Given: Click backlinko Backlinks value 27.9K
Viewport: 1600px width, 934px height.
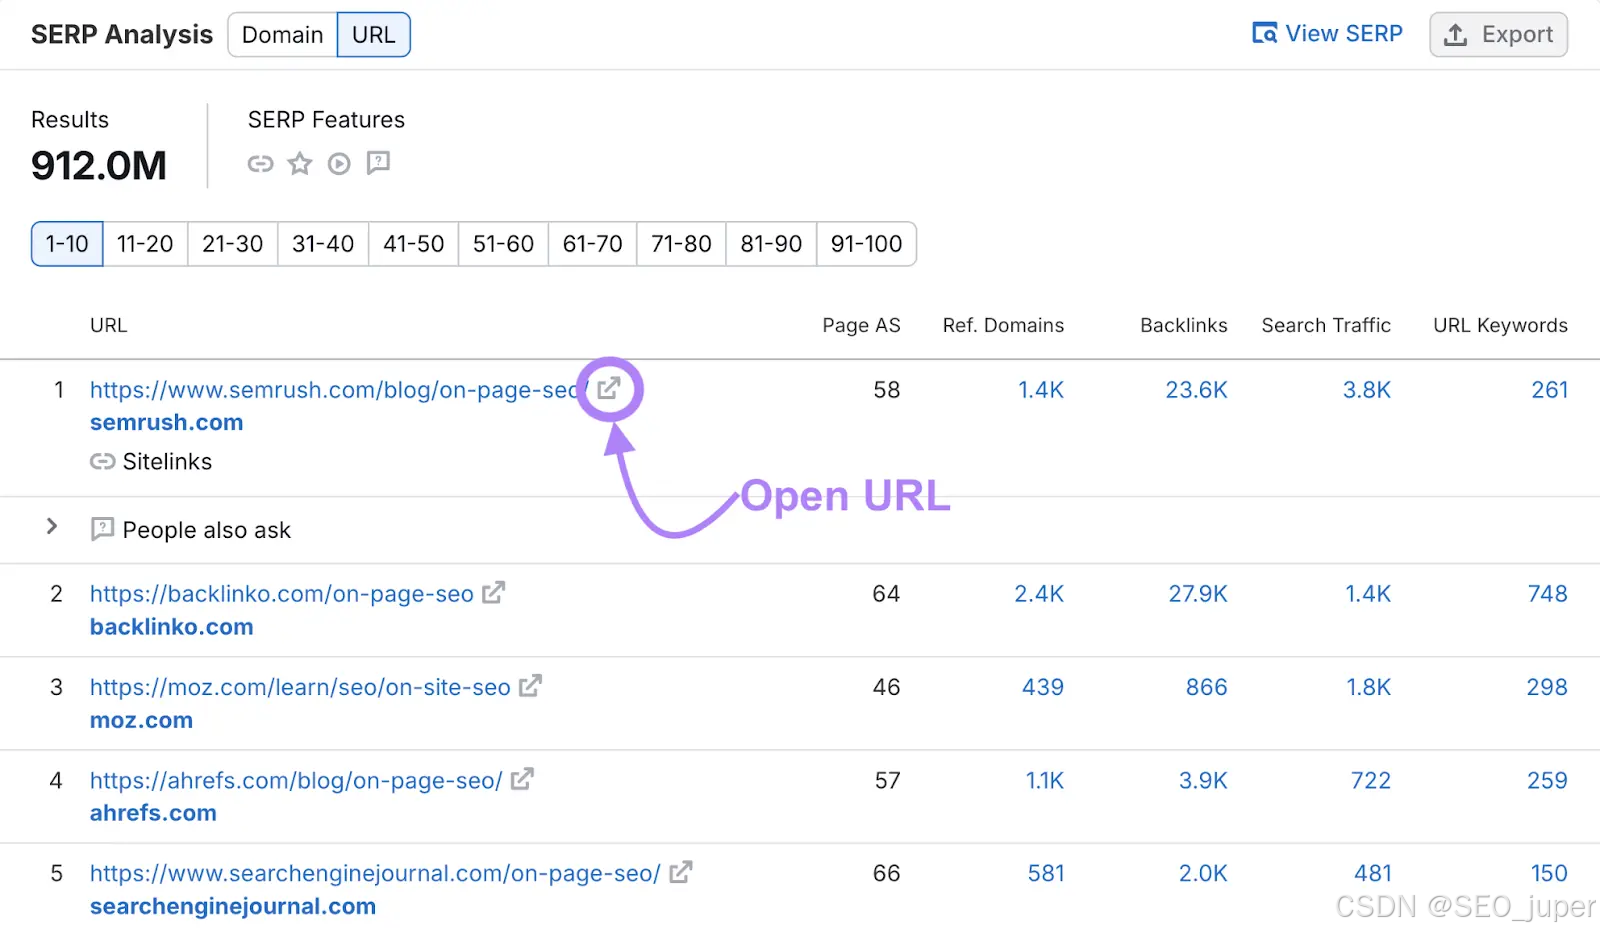Looking at the screenshot, I should (1198, 594).
